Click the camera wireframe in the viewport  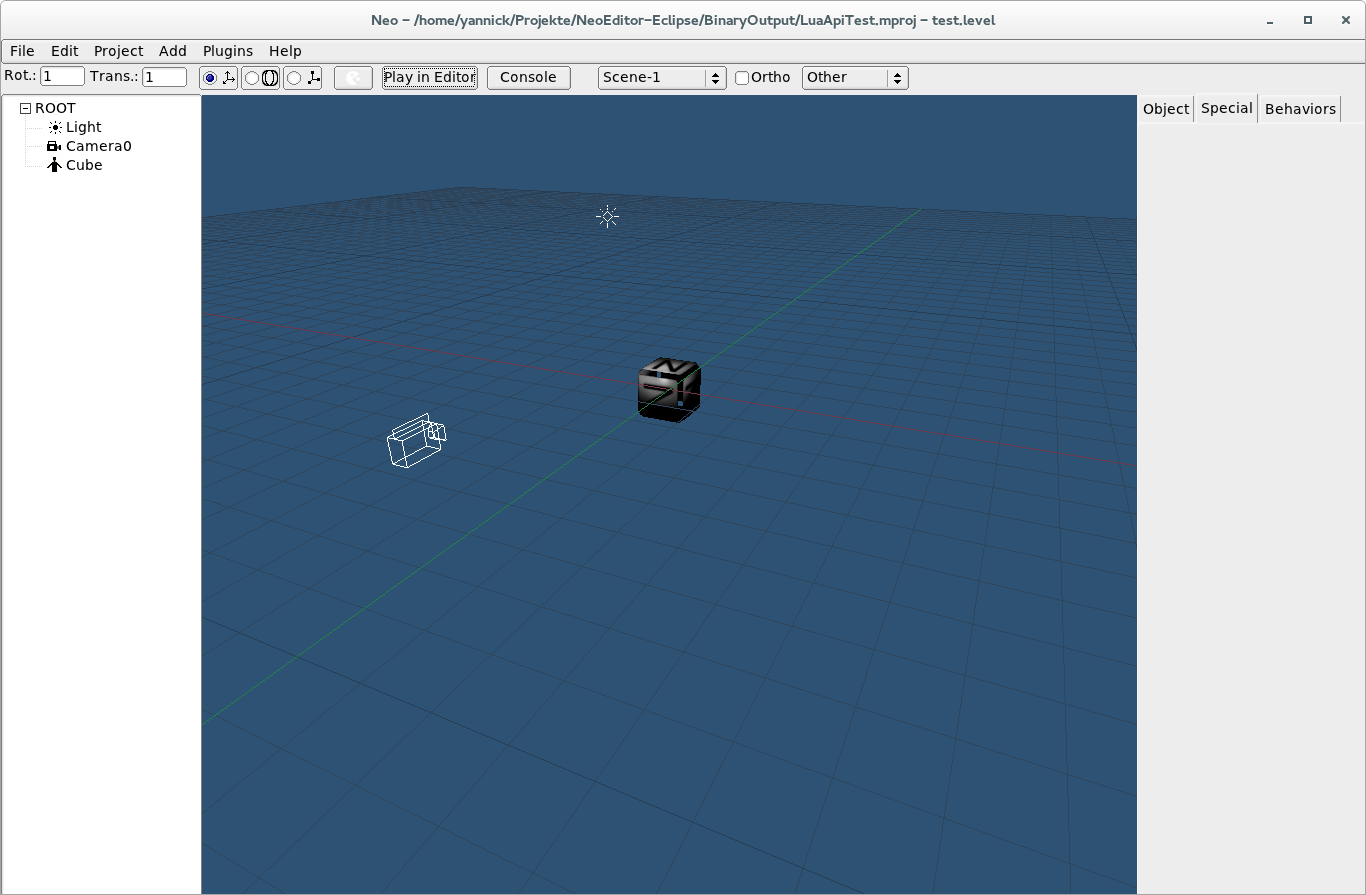(x=416, y=441)
